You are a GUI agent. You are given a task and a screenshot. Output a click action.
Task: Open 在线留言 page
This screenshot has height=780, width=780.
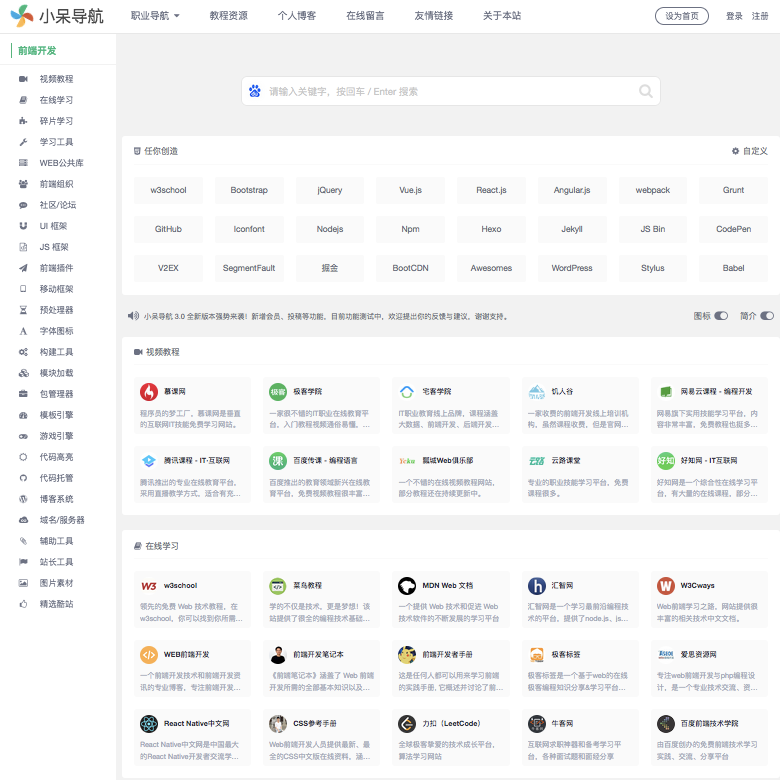tap(365, 16)
